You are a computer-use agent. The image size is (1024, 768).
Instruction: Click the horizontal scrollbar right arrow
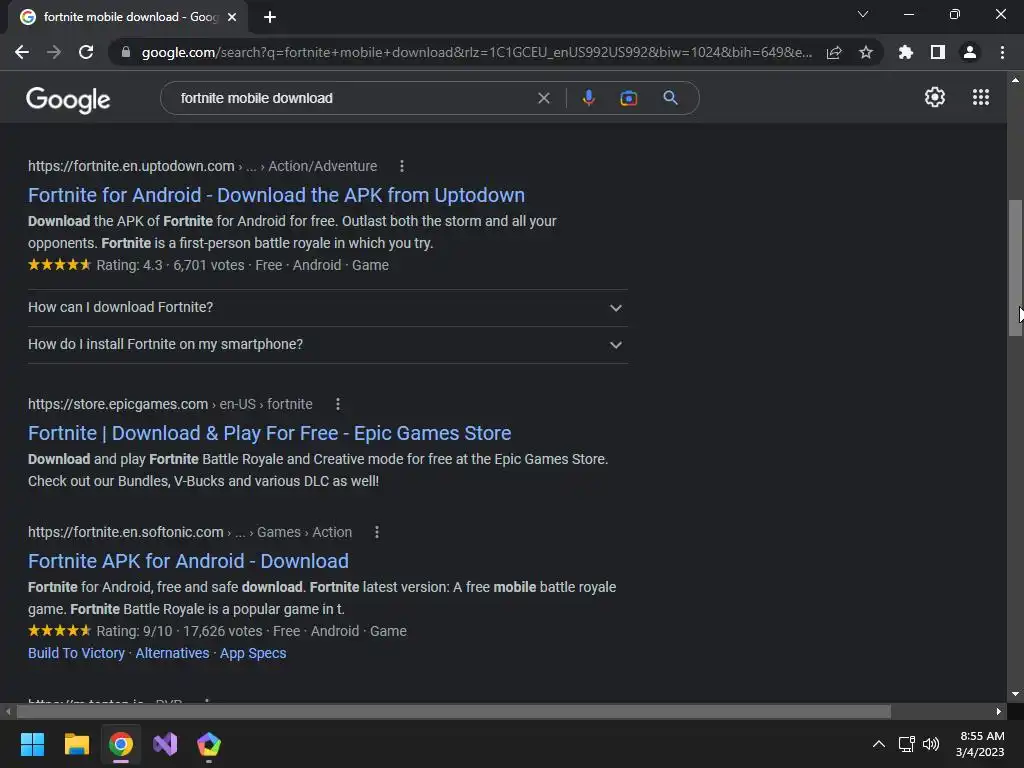coord(999,711)
